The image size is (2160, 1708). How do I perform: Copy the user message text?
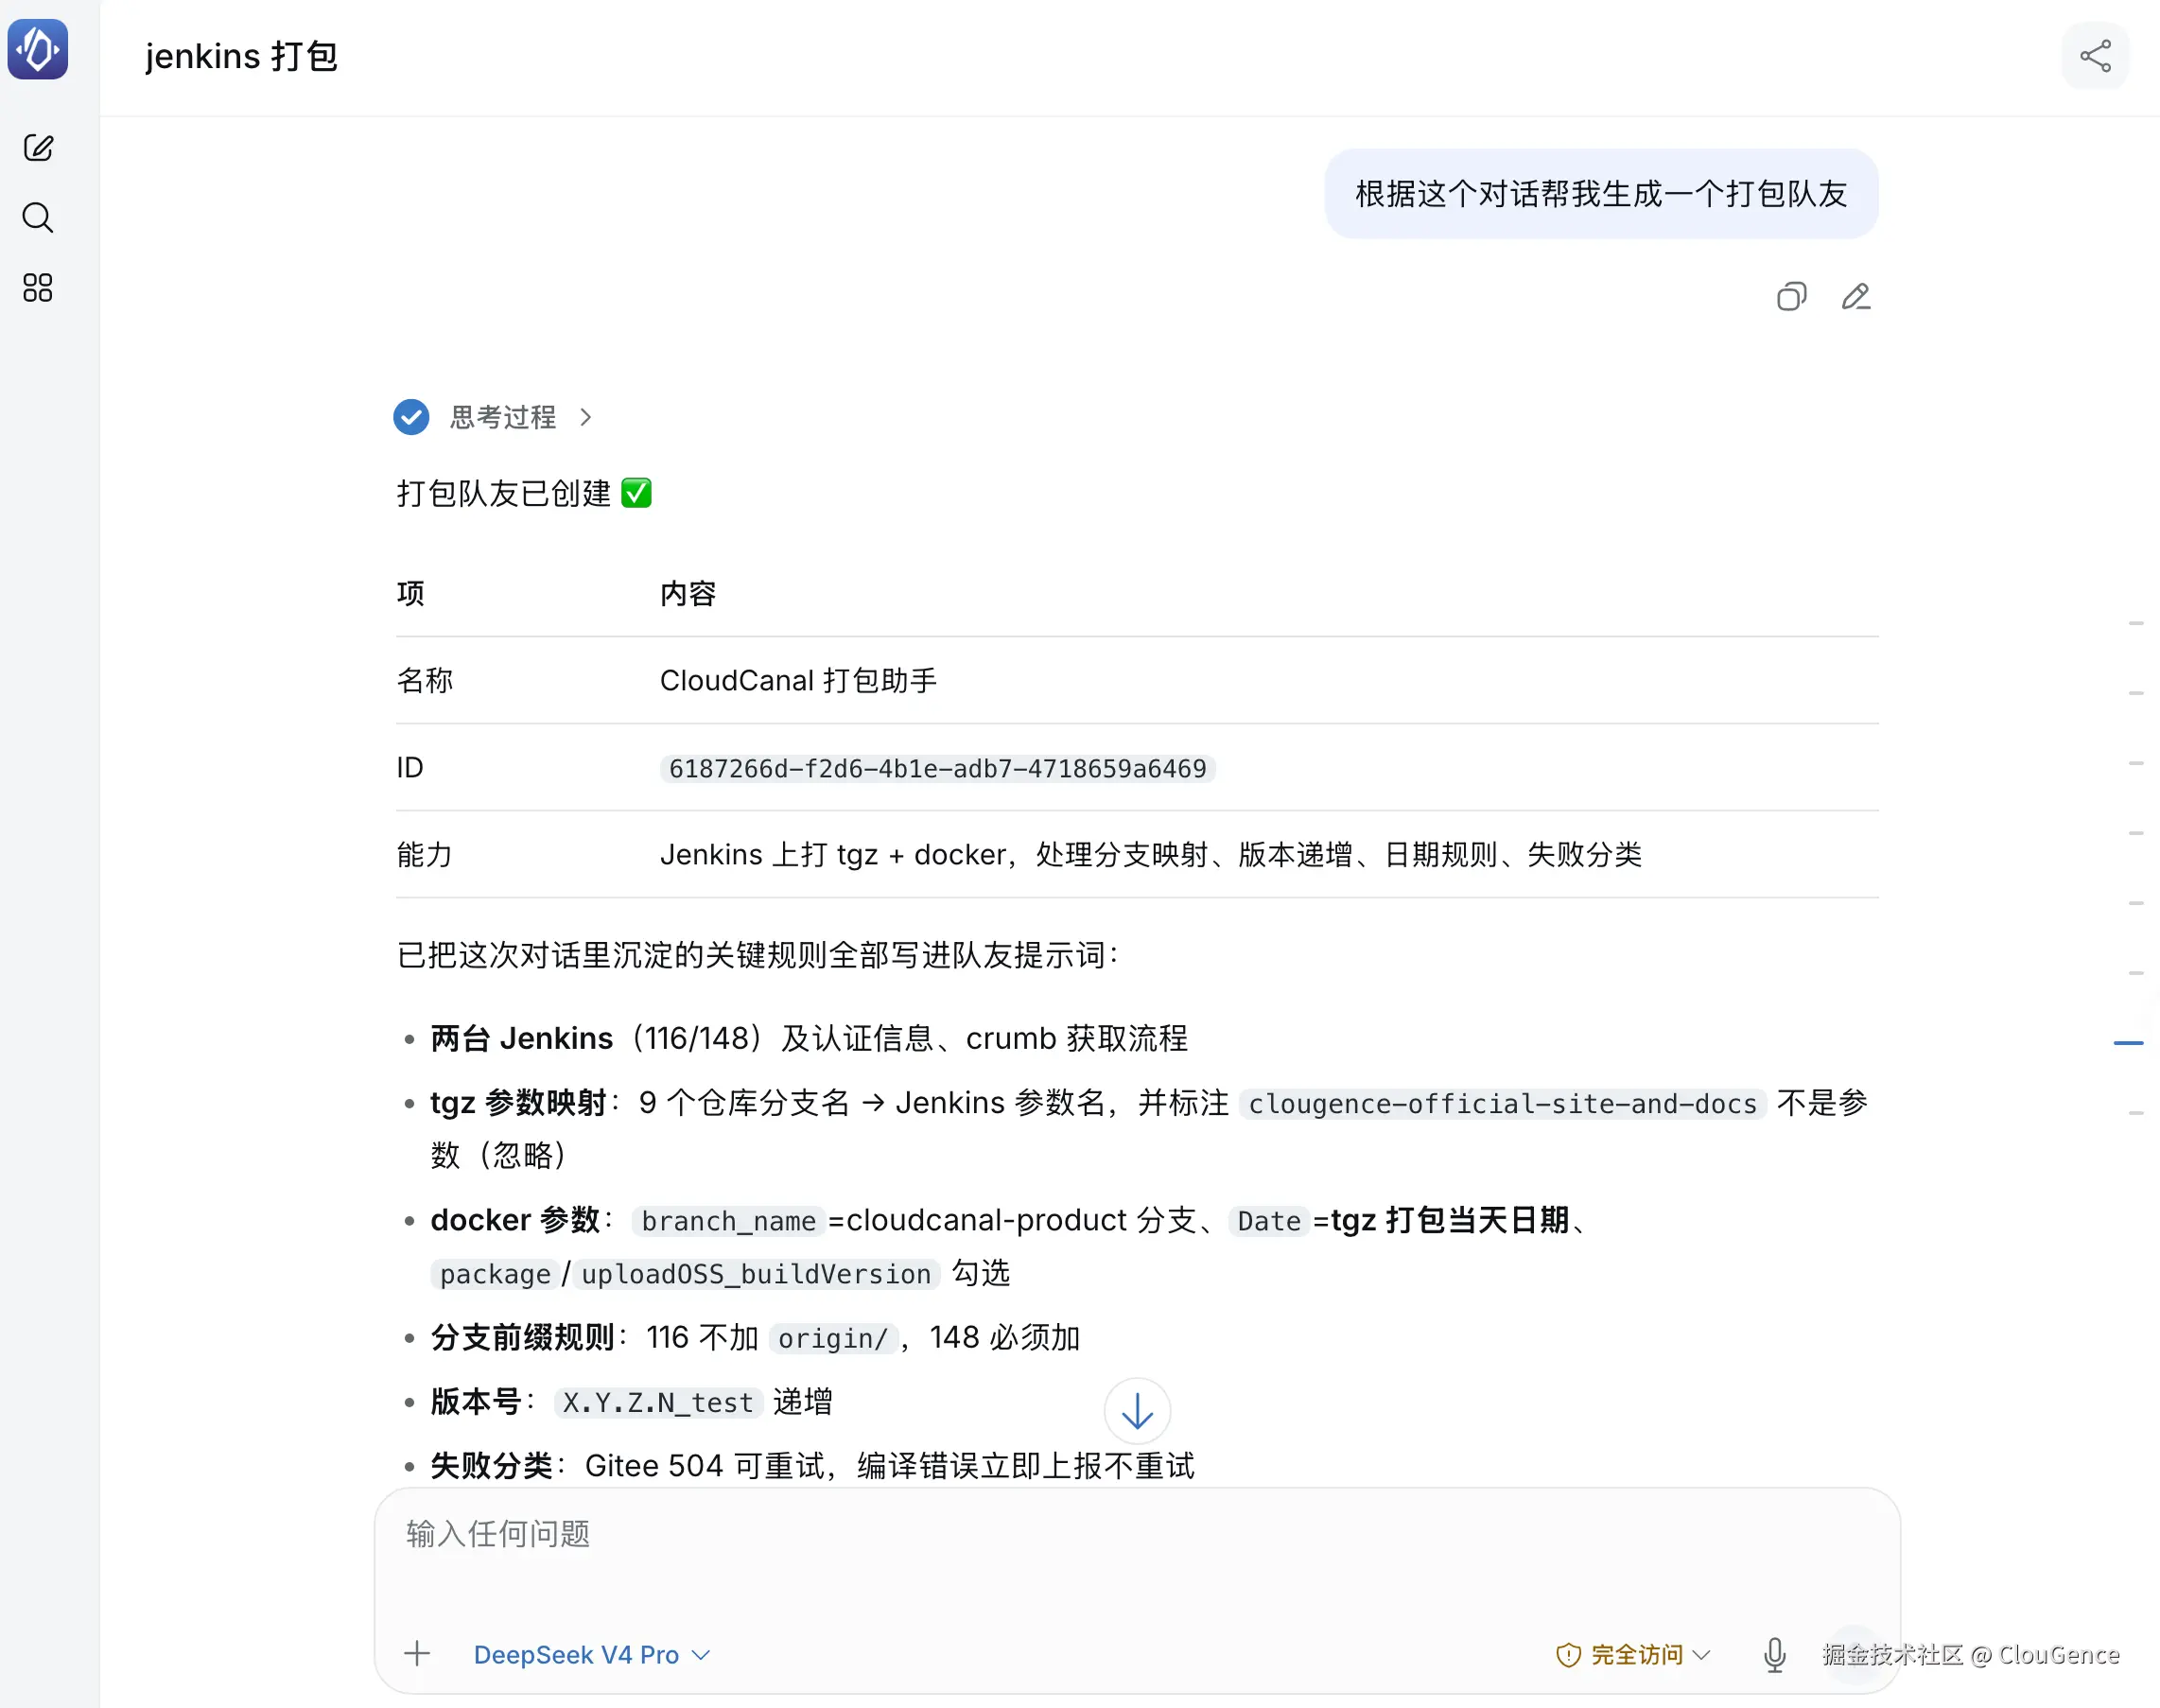[x=1791, y=297]
